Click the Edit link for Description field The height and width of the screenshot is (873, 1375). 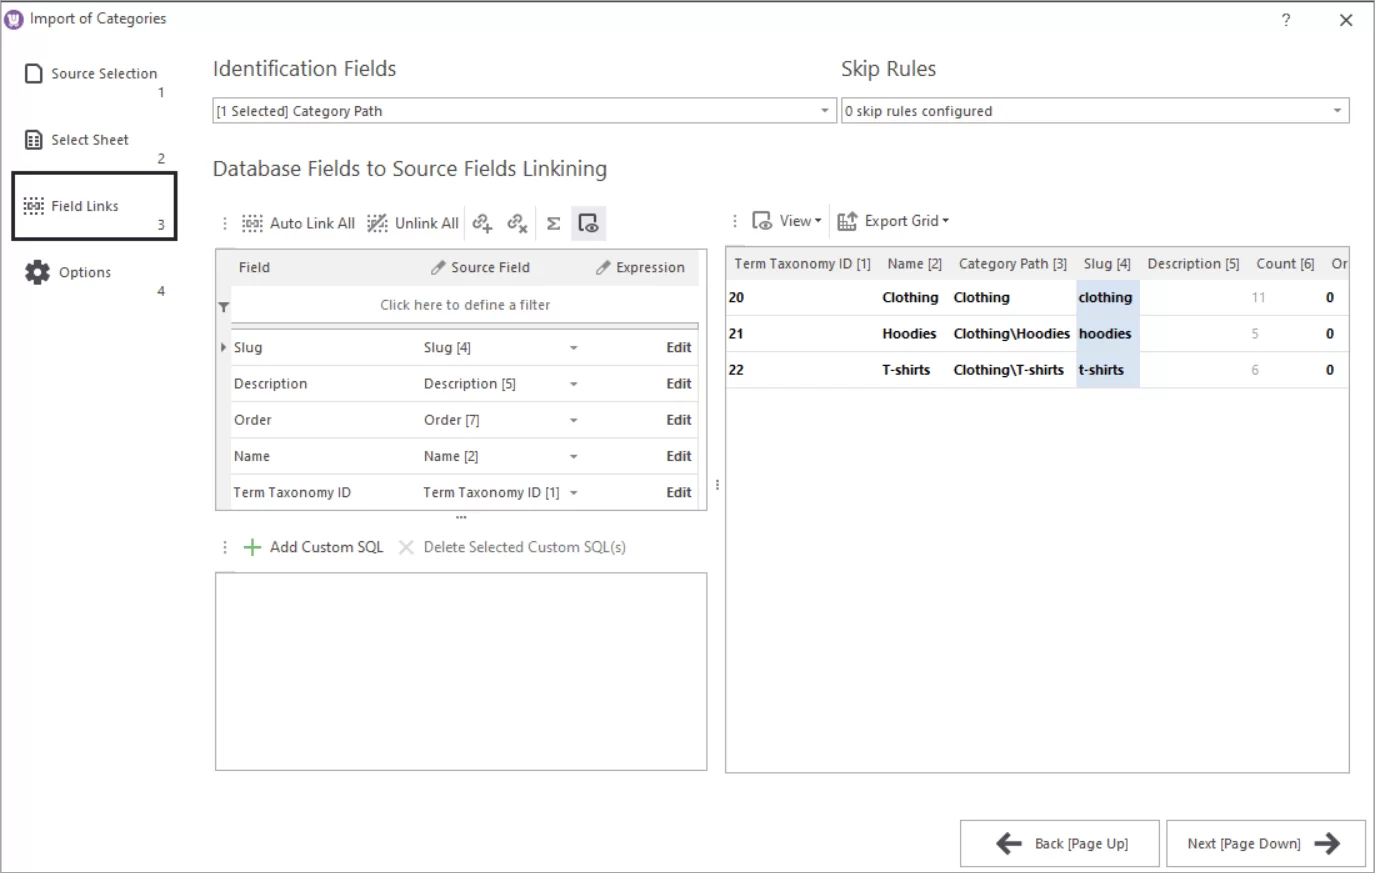pyautogui.click(x=678, y=383)
